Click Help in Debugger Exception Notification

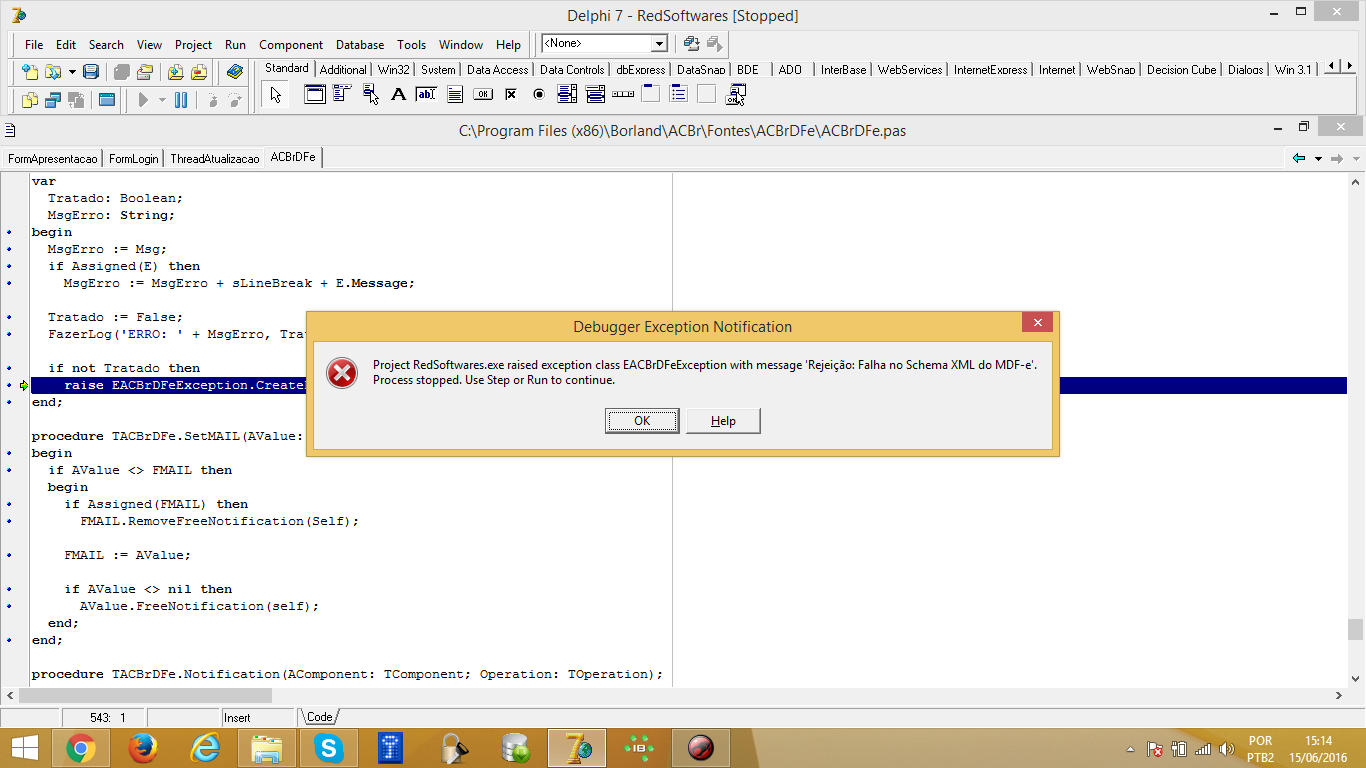coord(723,421)
